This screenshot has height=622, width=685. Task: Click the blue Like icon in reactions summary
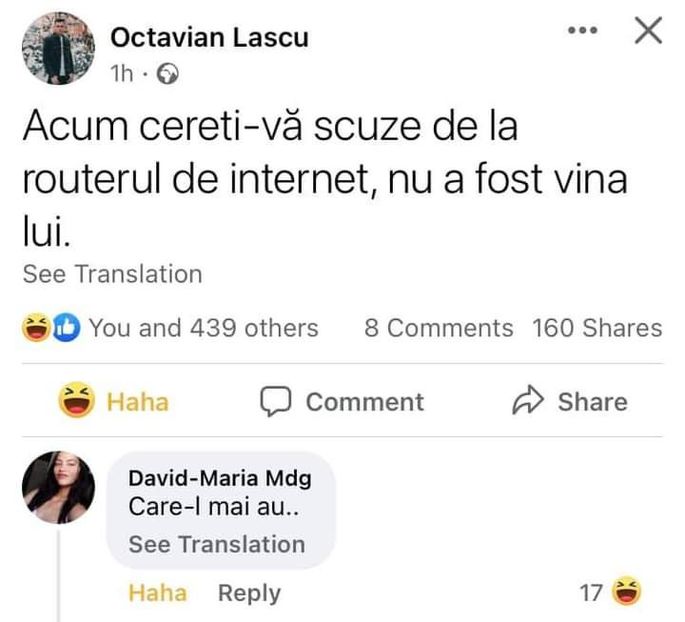pos(66,327)
